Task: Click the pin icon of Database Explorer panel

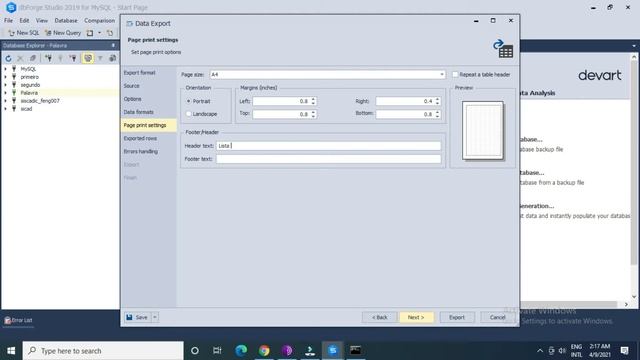Action: [x=113, y=45]
